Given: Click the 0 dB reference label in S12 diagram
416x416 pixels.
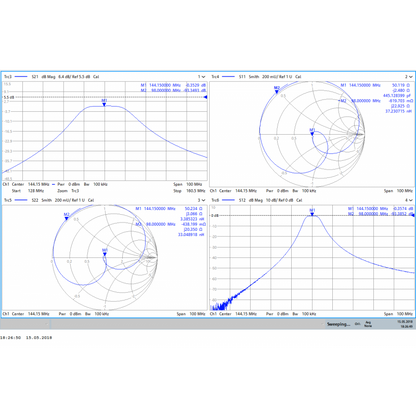Looking at the screenshot, I should click(215, 216).
